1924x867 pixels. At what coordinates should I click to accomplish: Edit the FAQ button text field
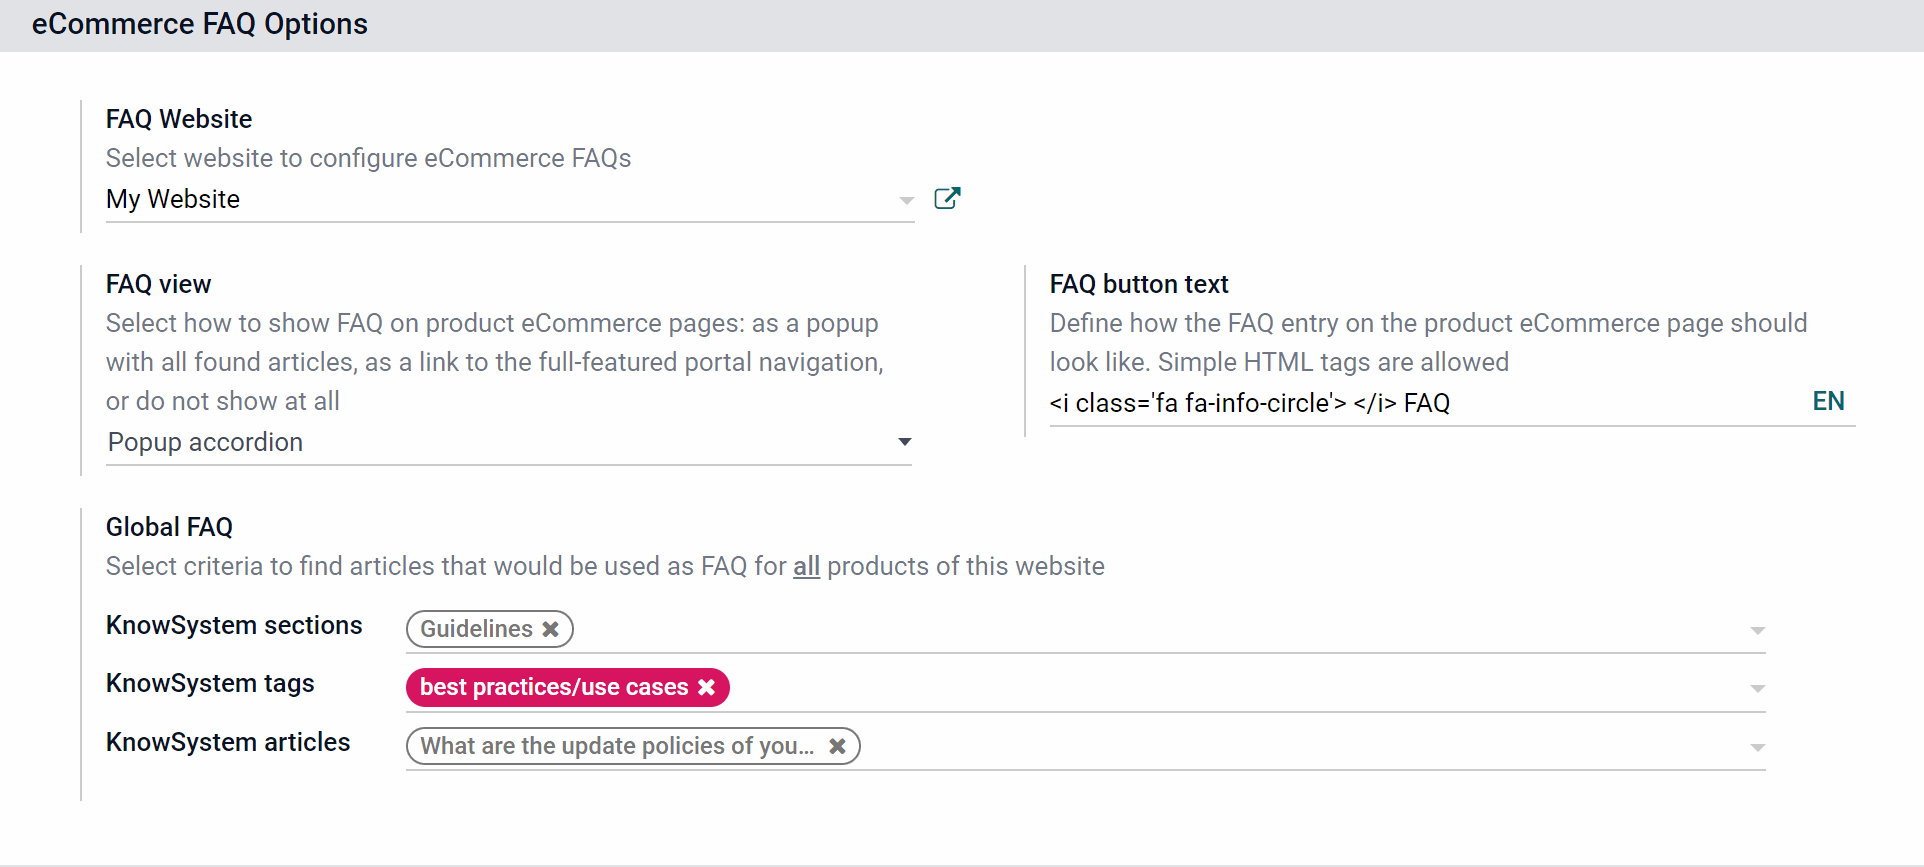(1428, 403)
